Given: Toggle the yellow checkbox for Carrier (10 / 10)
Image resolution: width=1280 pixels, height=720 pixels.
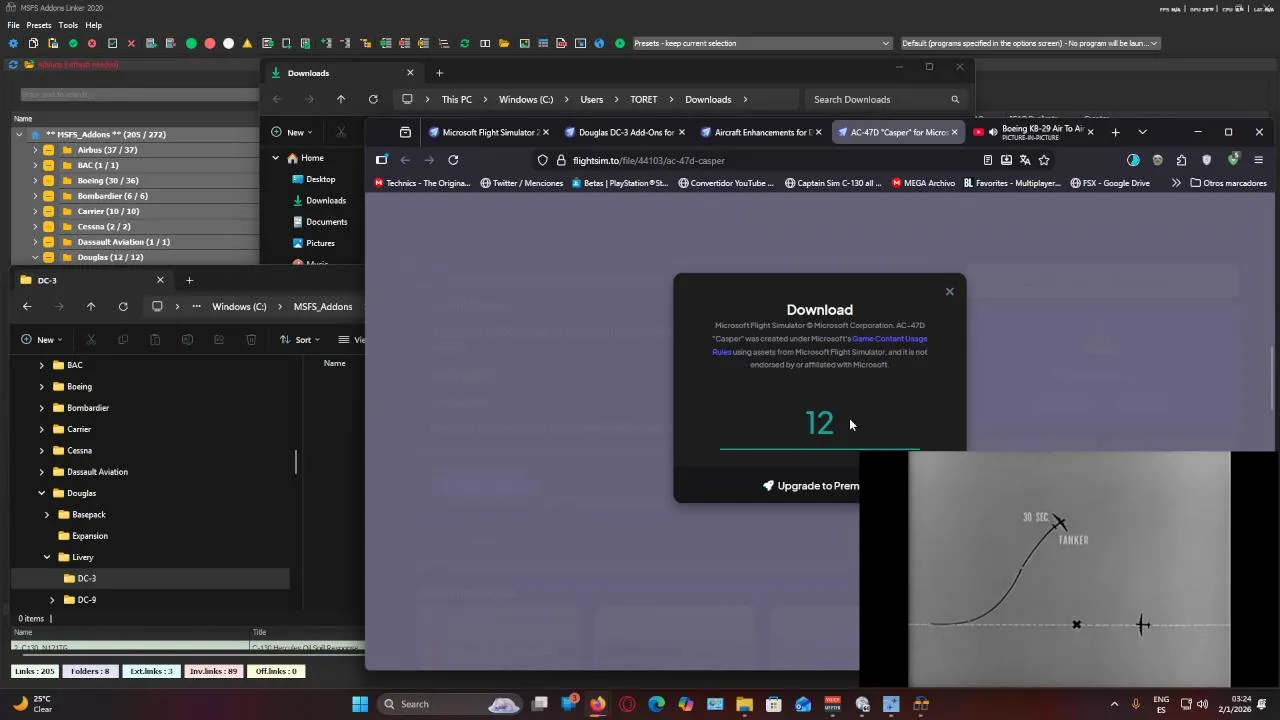Looking at the screenshot, I should 48,211.
